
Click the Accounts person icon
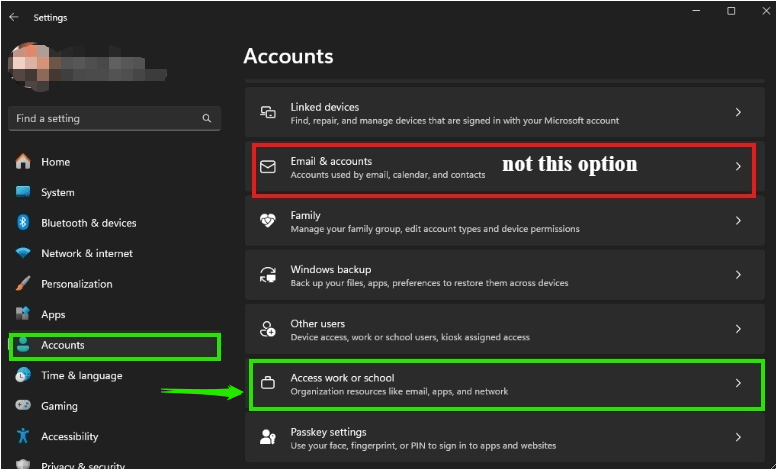click(23, 345)
